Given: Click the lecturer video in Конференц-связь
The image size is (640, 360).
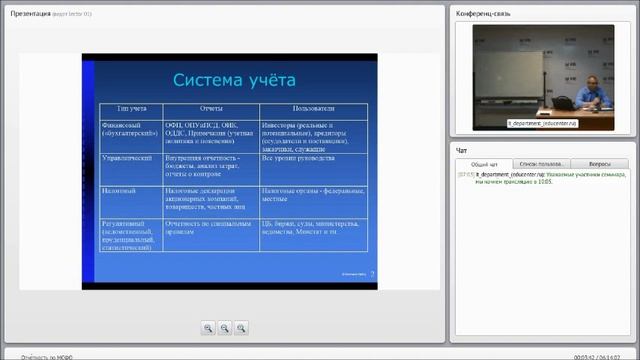Looking at the screenshot, I should 543,78.
